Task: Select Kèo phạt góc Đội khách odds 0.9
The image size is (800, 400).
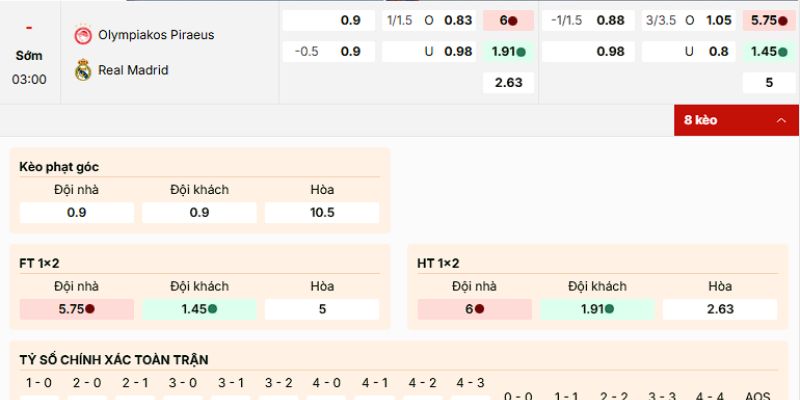Action: (199, 212)
